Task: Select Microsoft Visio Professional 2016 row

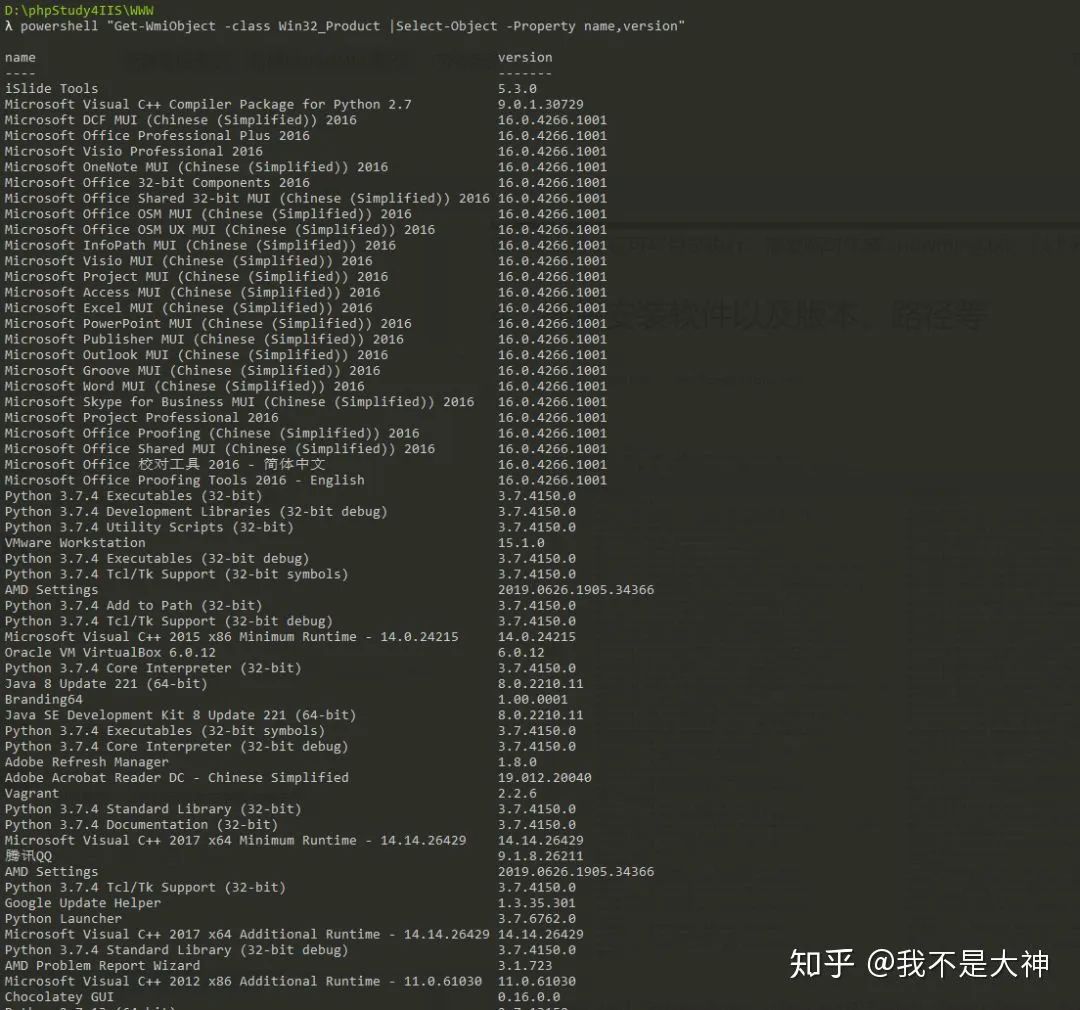Action: pyautogui.click(x=133, y=152)
